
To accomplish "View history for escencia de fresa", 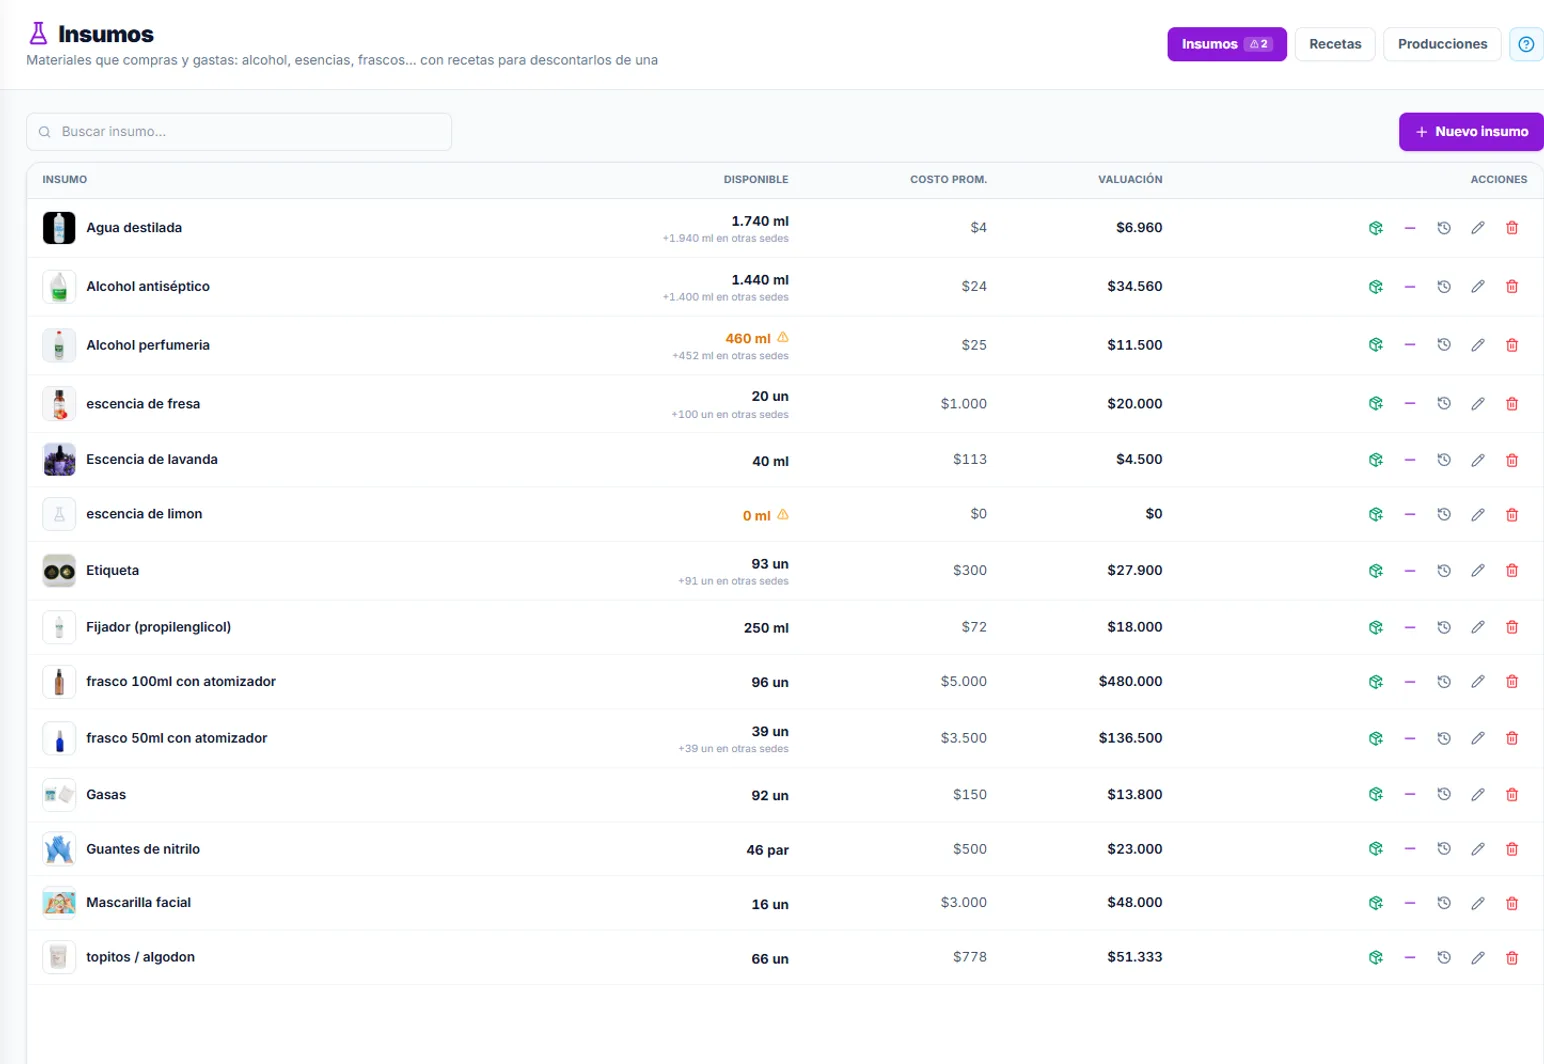I will pyautogui.click(x=1444, y=404).
